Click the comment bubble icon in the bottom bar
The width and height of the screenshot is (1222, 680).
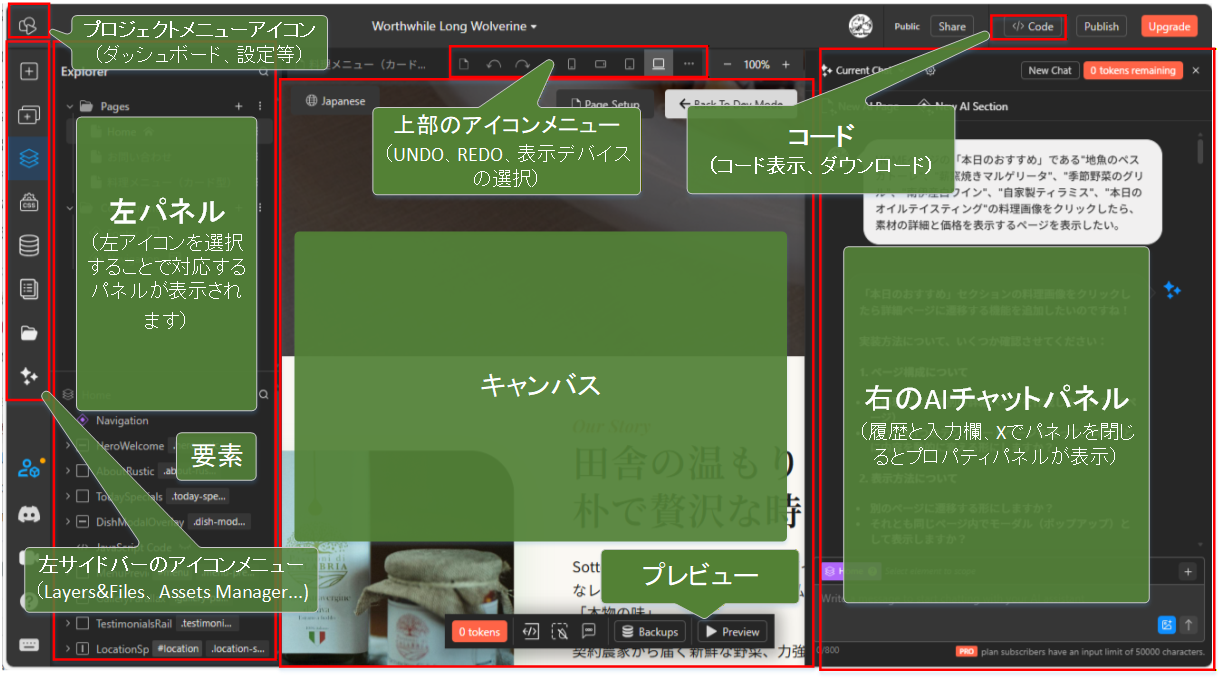[x=589, y=632]
